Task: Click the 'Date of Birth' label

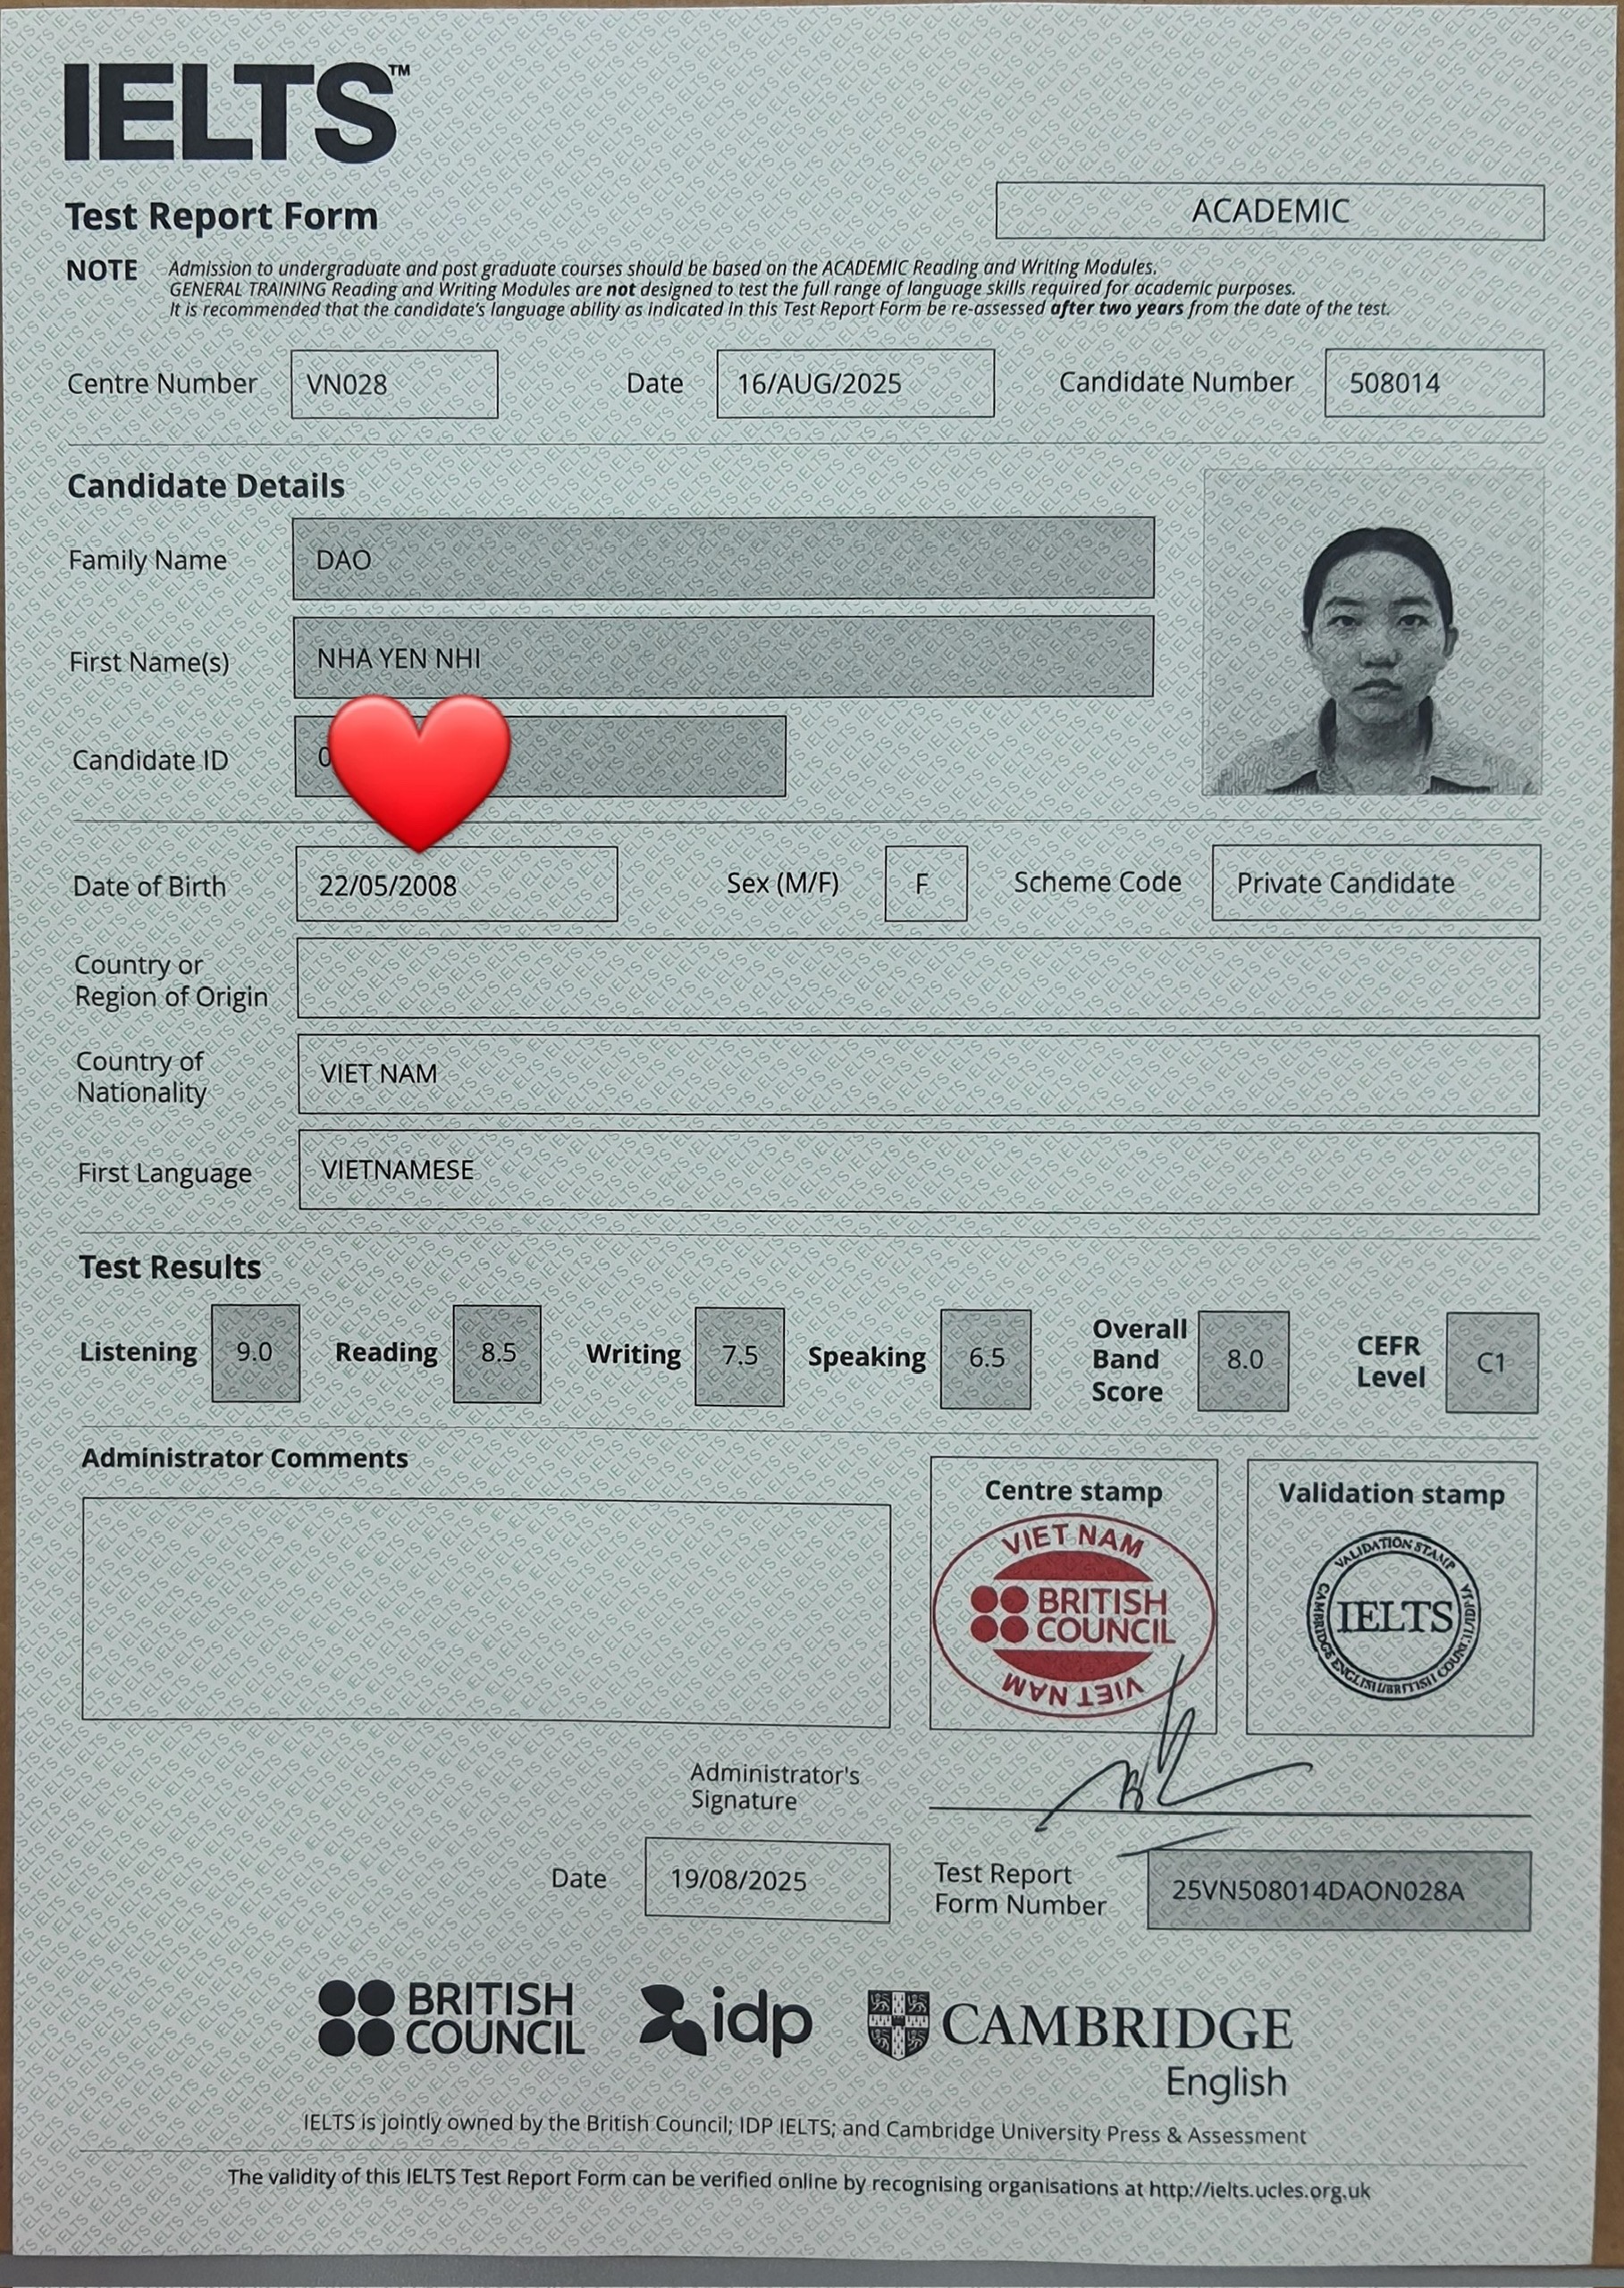Action: pos(149,886)
